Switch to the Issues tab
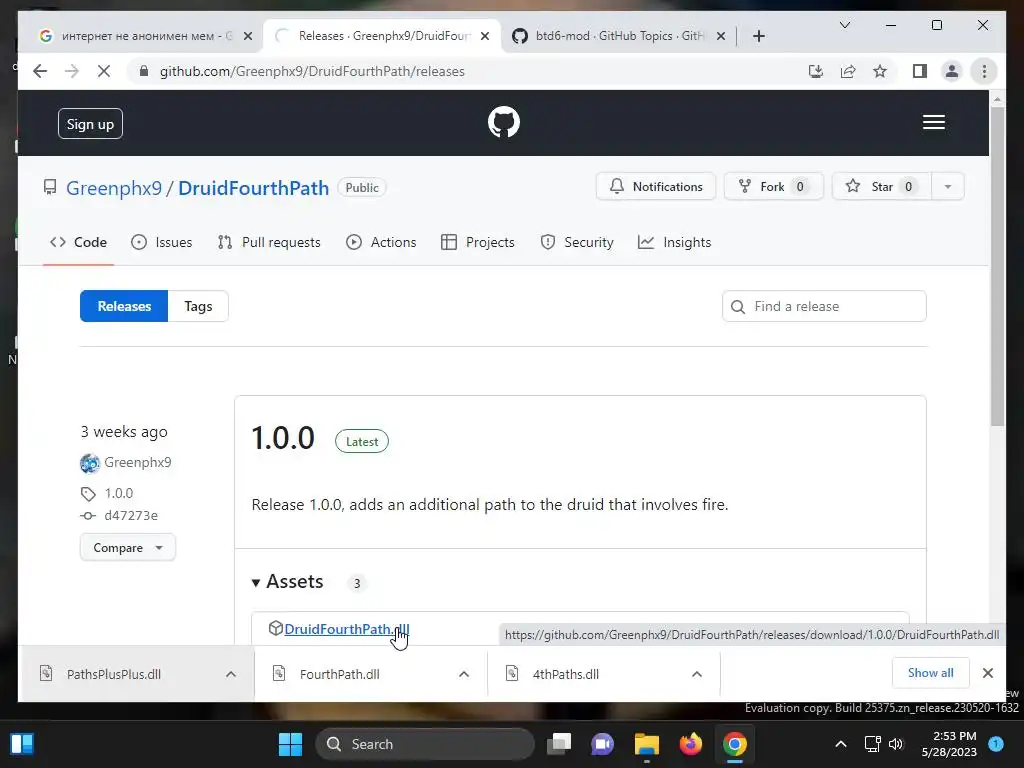This screenshot has width=1024, height=768. [x=162, y=242]
